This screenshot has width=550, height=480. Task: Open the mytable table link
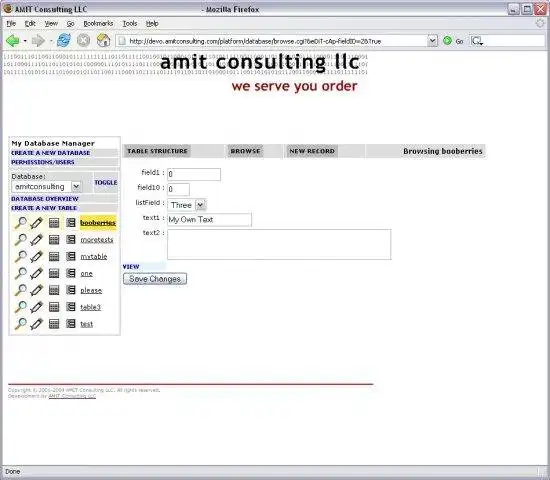pyautogui.click(x=94, y=256)
